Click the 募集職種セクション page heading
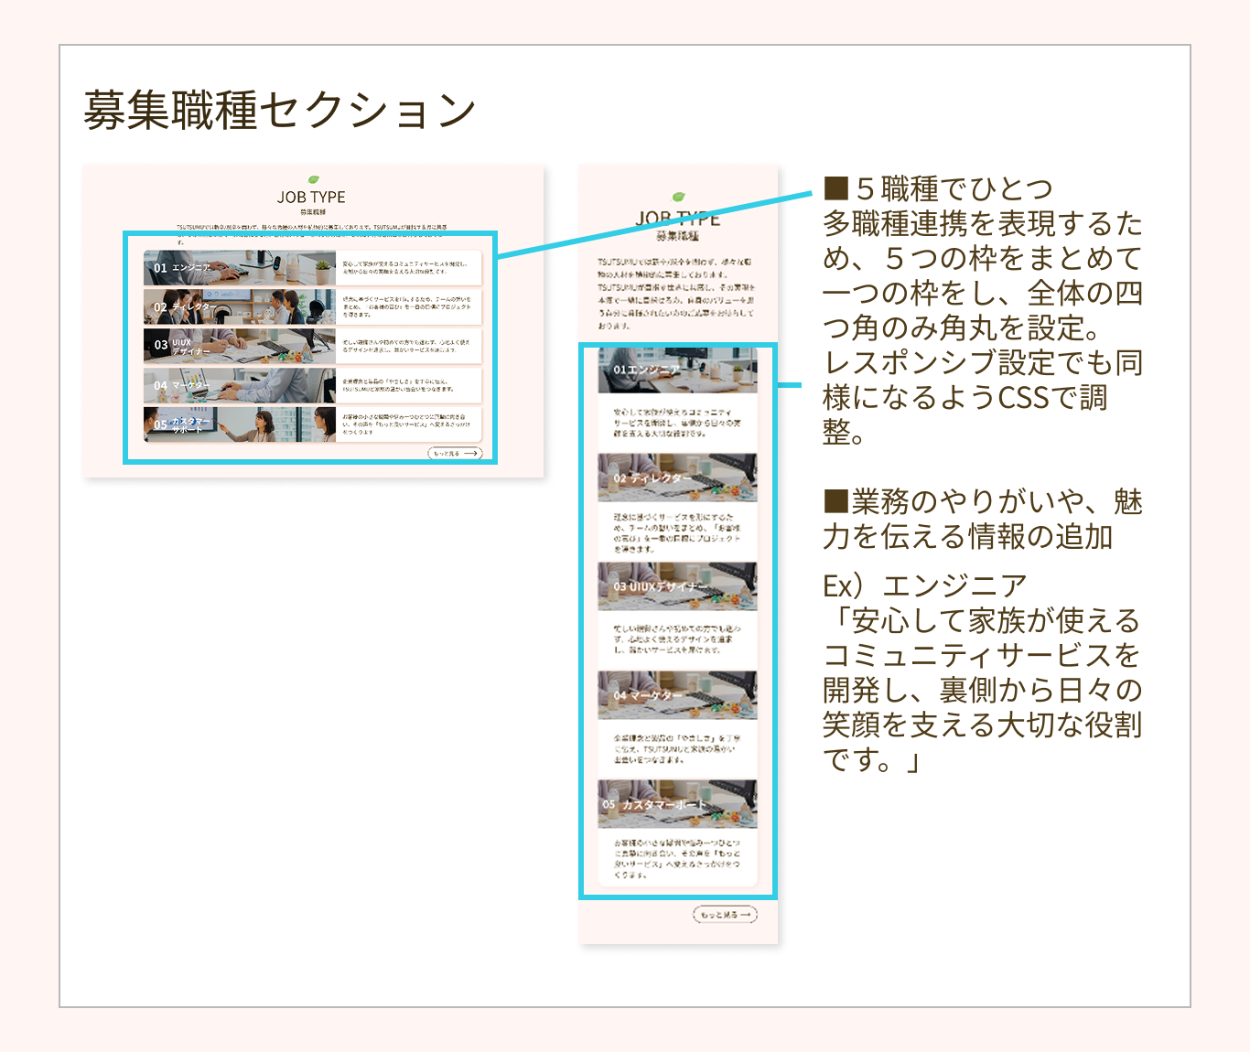Screen dimensions: 1250x1052 pyautogui.click(x=279, y=110)
